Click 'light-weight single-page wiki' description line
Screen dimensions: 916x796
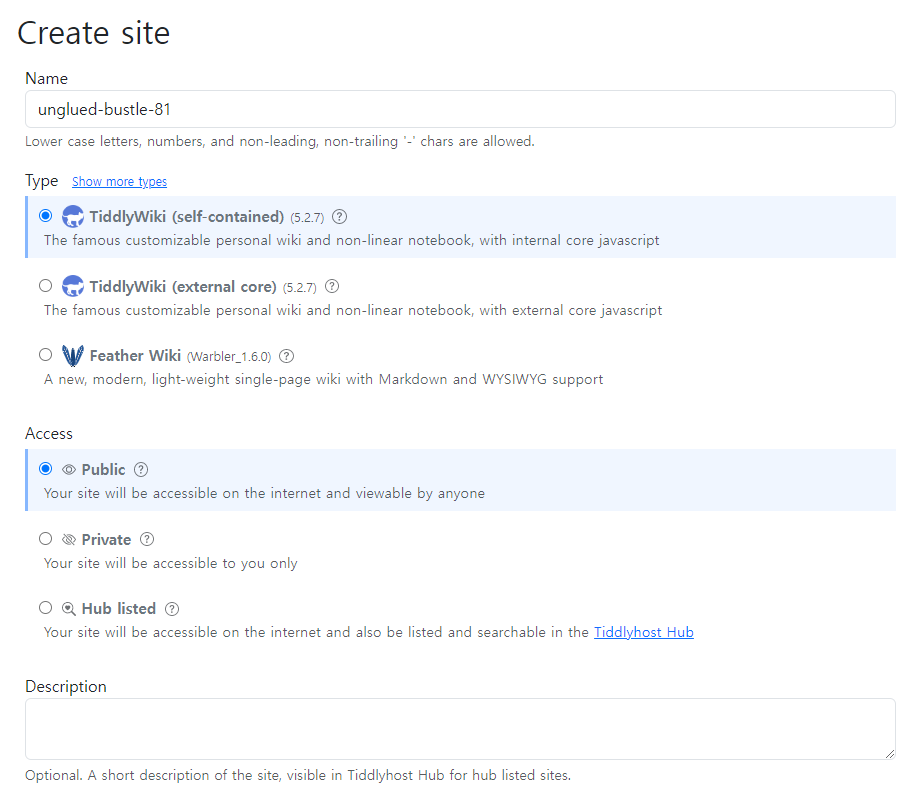click(x=324, y=379)
